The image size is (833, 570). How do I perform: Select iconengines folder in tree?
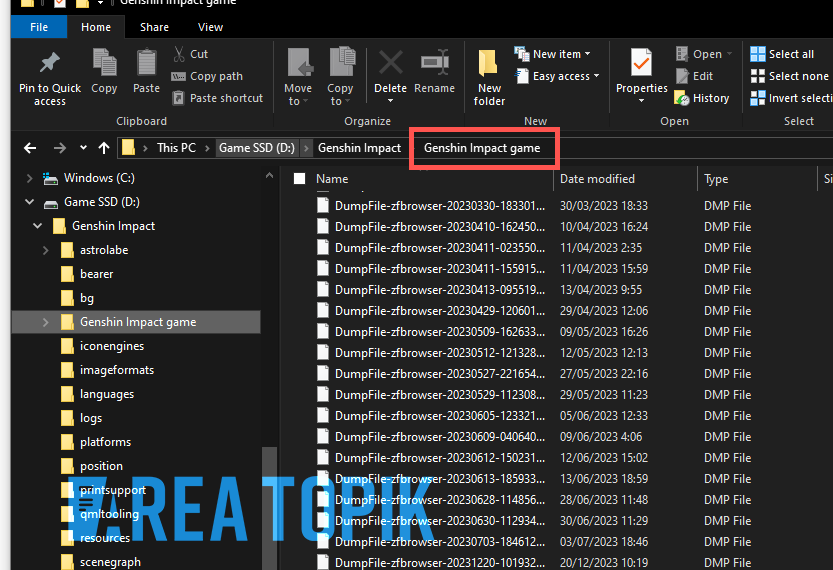pos(112,346)
